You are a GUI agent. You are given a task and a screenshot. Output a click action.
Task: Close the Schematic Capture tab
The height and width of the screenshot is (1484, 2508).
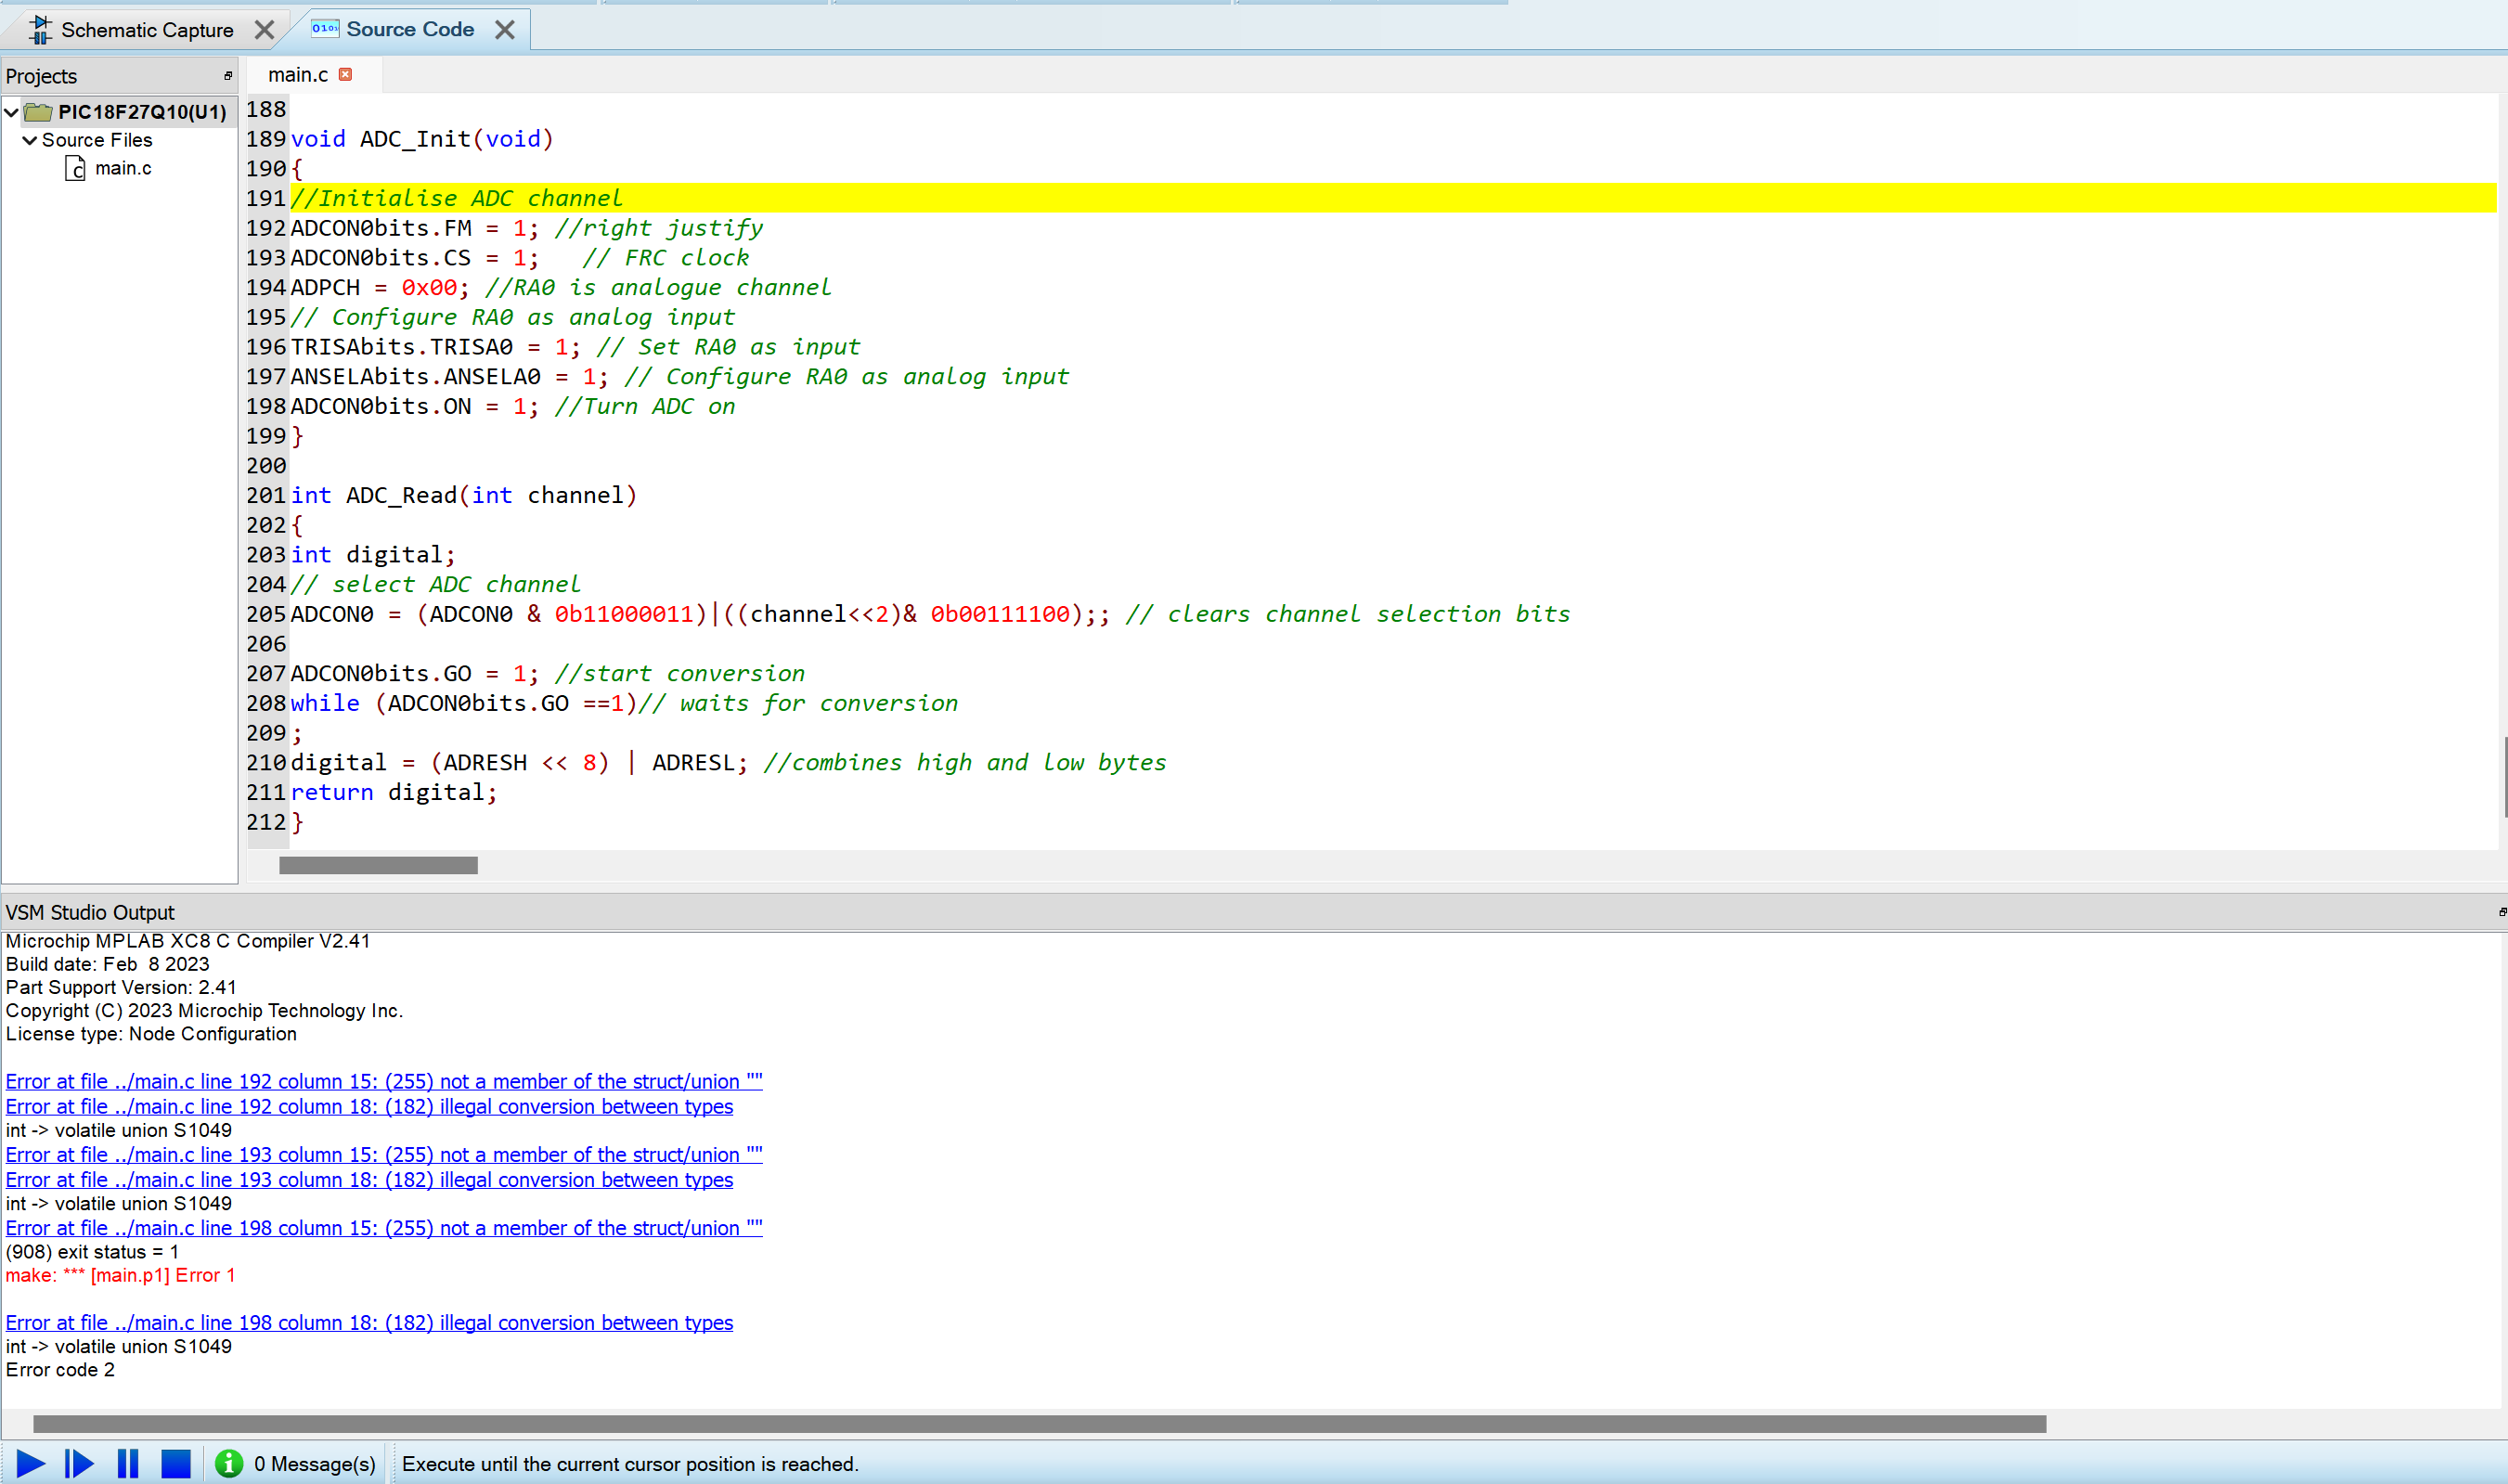[264, 30]
